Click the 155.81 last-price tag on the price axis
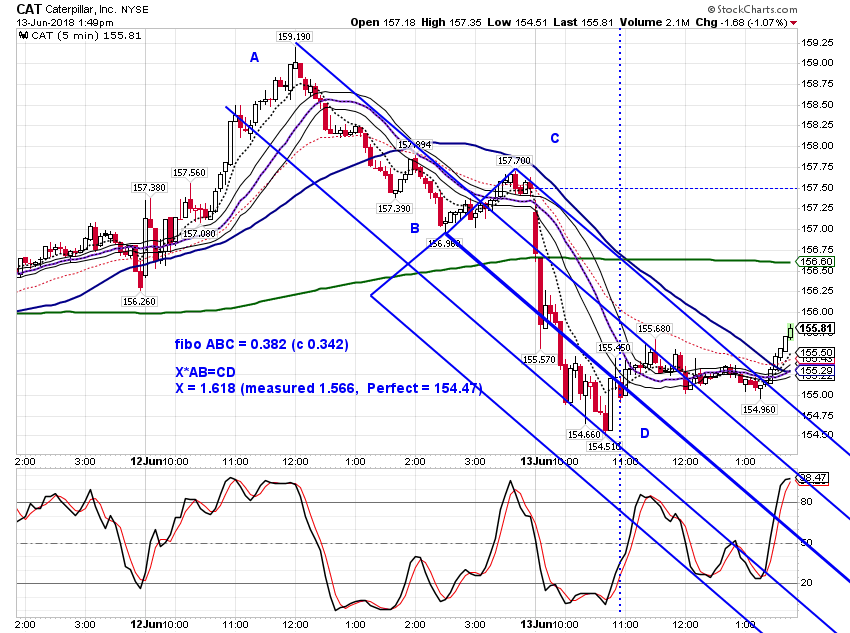Screen dimensions: 850x633 pyautogui.click(x=816, y=328)
